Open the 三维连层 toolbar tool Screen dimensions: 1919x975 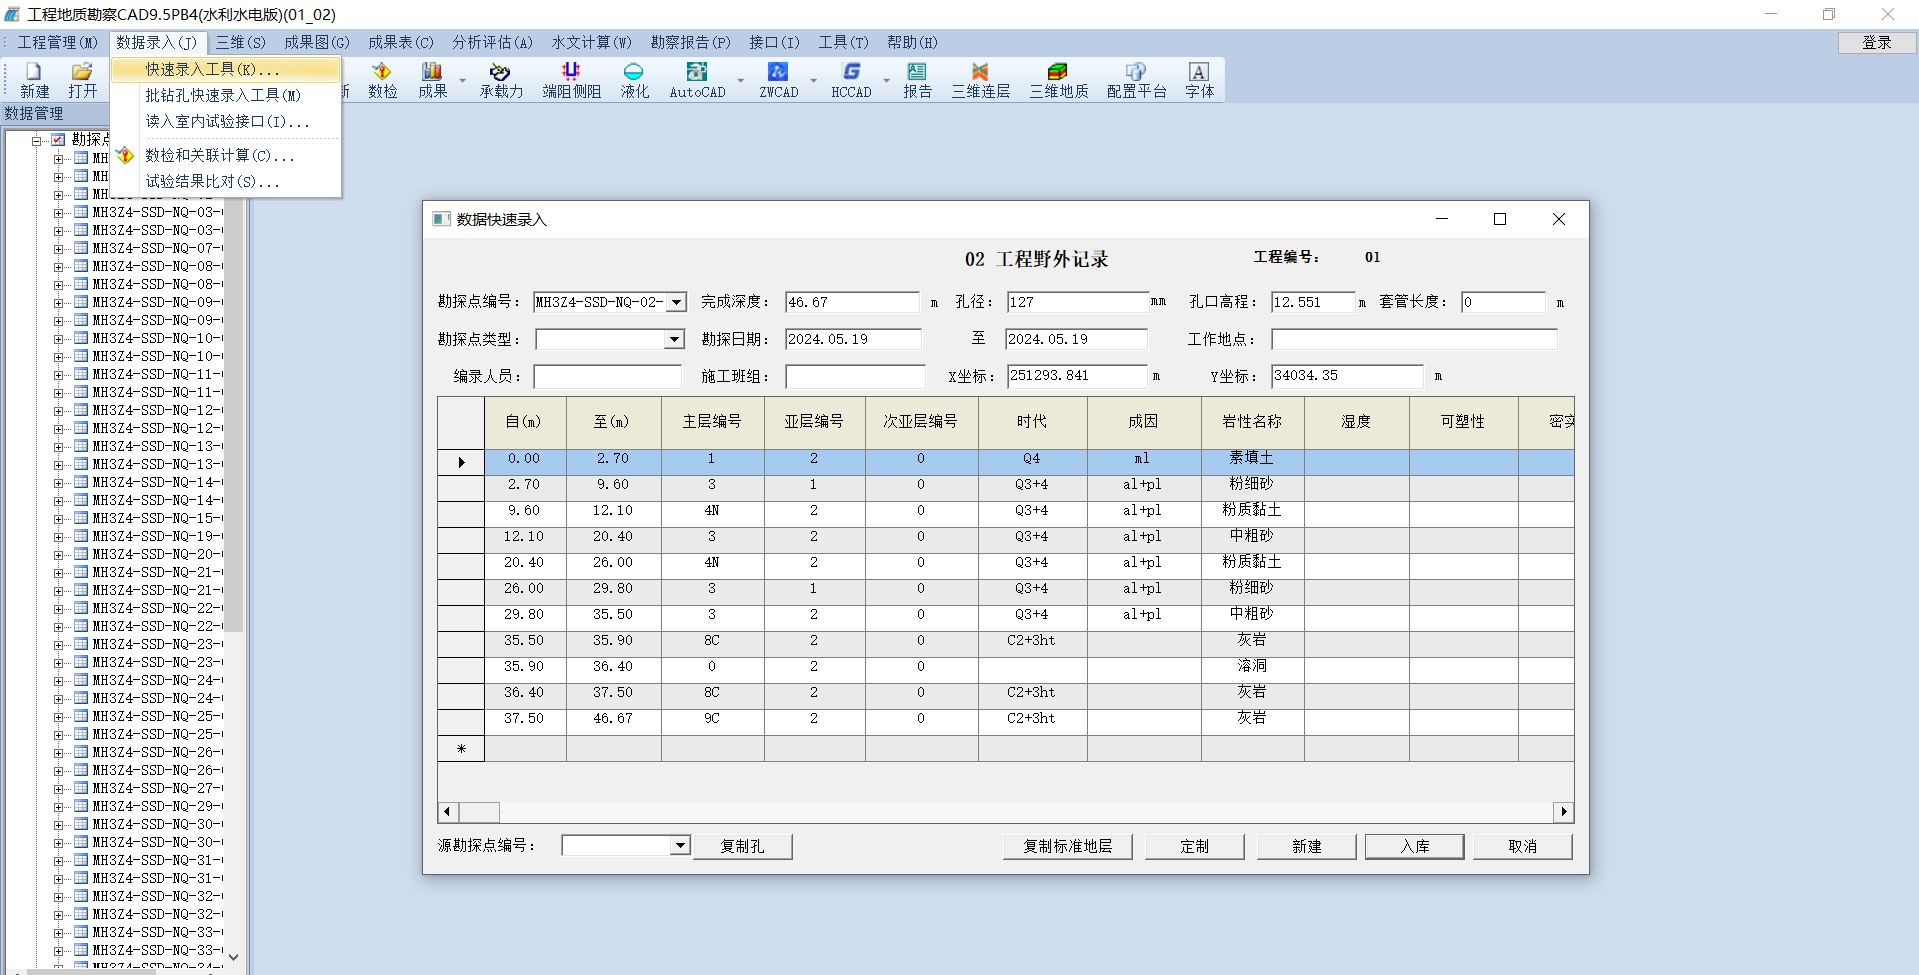[980, 80]
